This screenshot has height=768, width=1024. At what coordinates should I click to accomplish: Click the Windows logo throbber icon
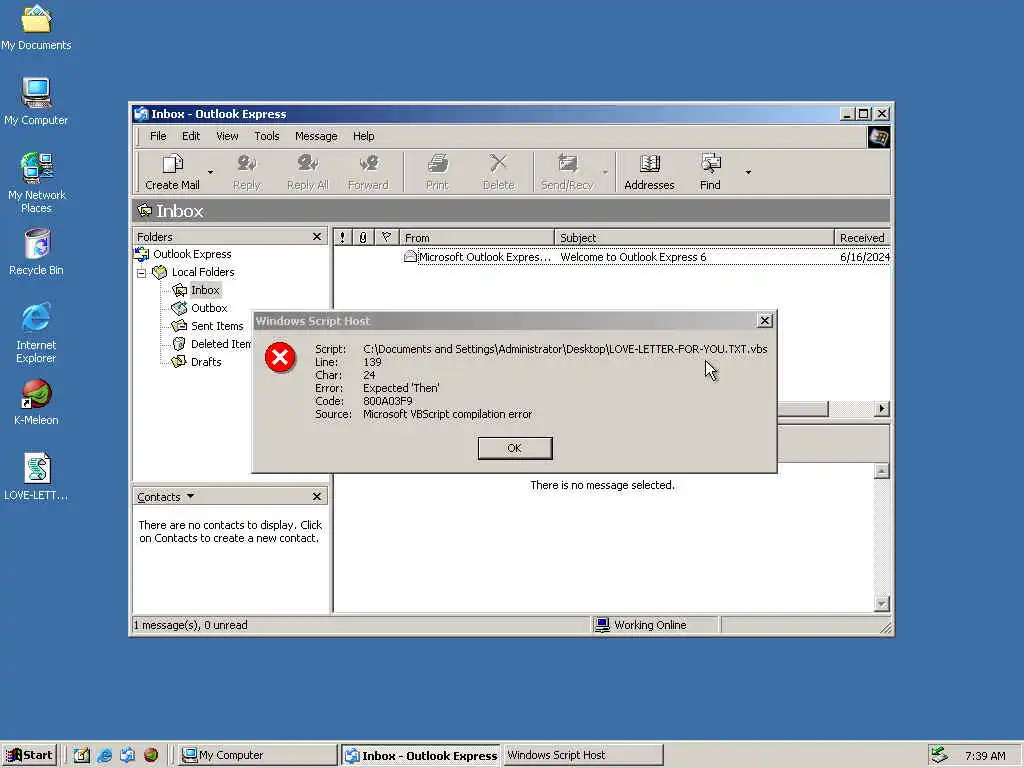click(x=878, y=137)
